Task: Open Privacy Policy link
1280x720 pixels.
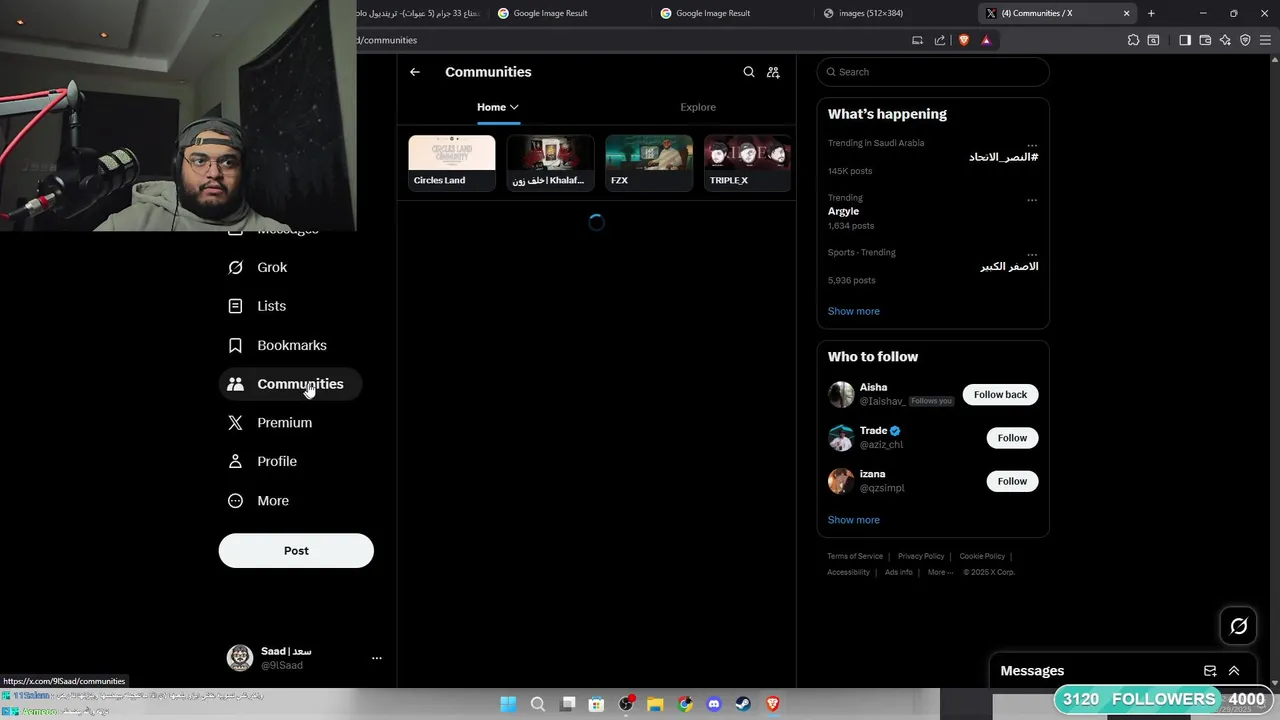Action: point(921,556)
